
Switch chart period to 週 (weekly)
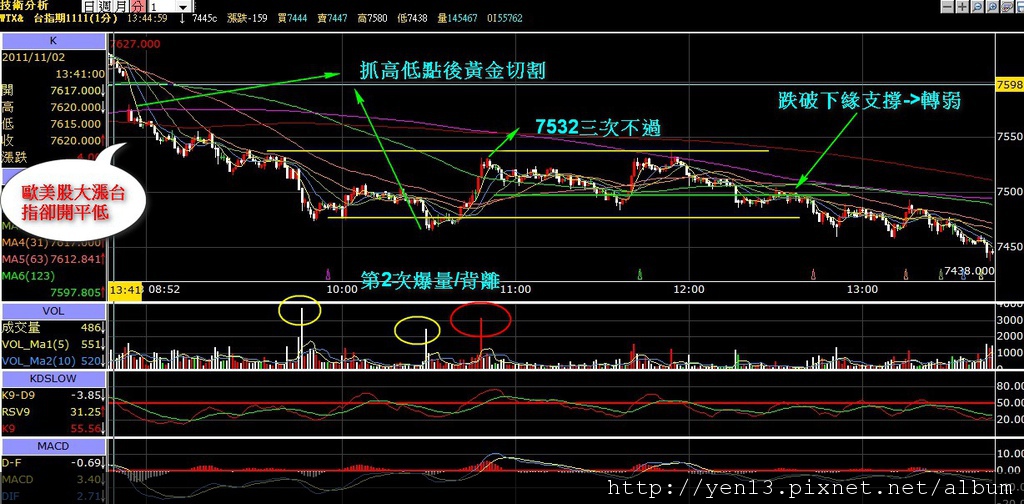point(104,7)
